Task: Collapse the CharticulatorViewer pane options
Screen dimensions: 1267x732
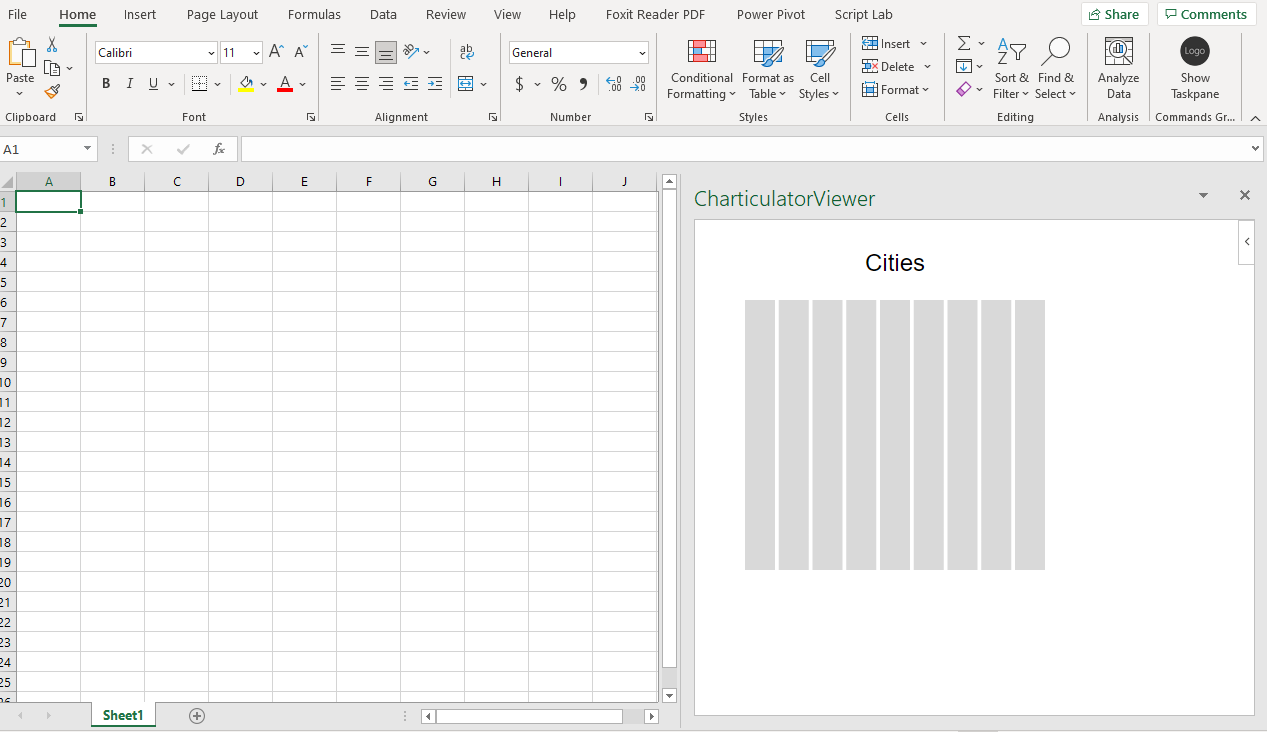Action: [x=1202, y=195]
